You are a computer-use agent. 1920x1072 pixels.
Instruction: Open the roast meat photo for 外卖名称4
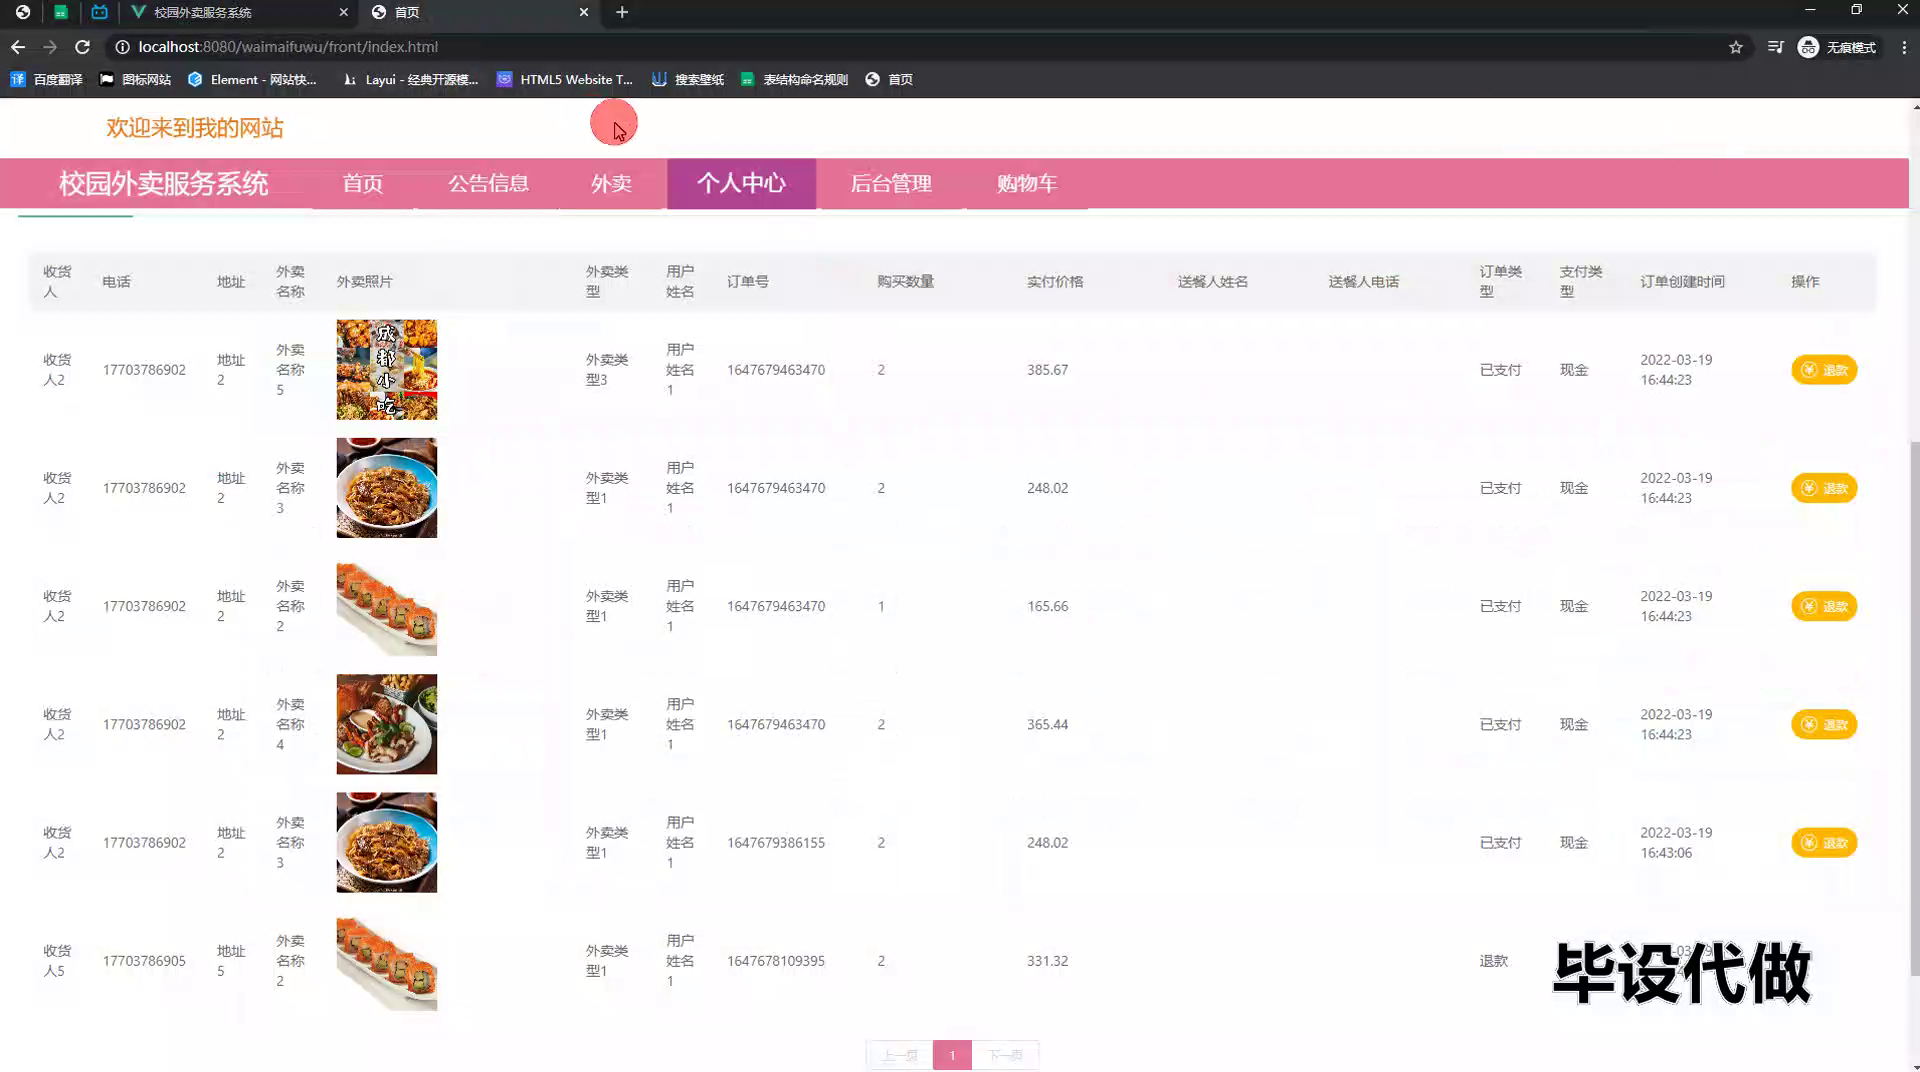[x=387, y=724]
